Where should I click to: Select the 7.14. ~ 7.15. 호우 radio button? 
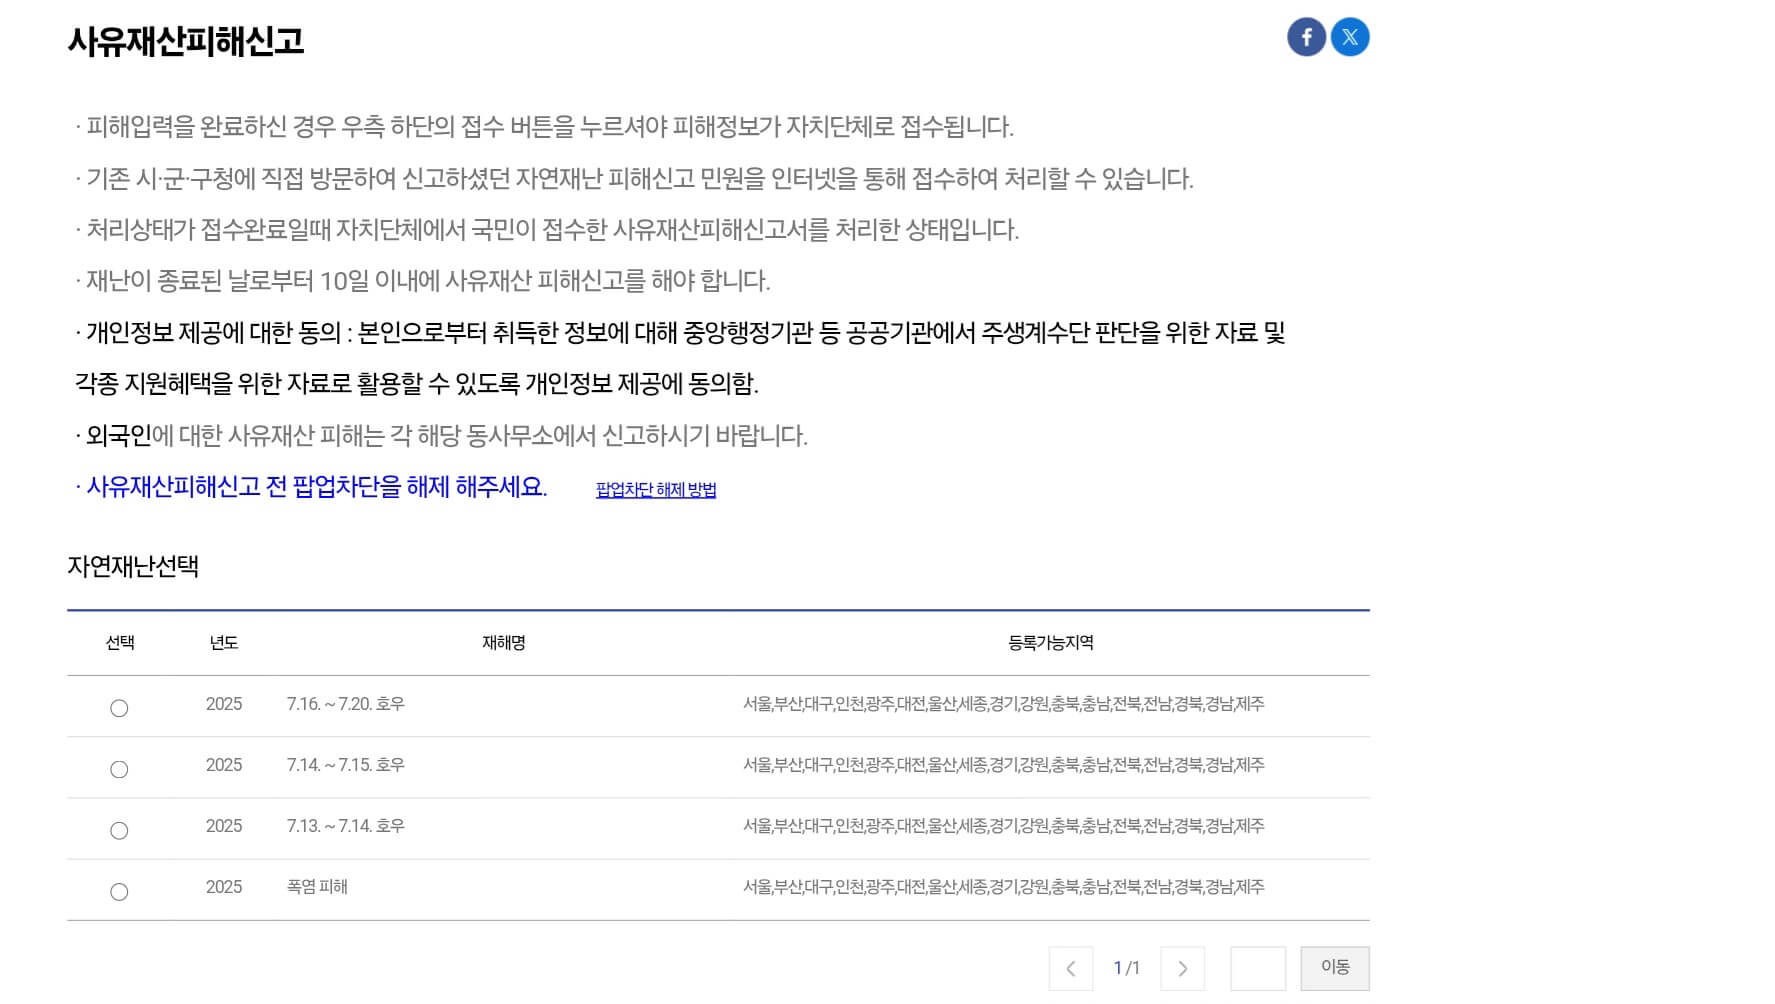(120, 768)
